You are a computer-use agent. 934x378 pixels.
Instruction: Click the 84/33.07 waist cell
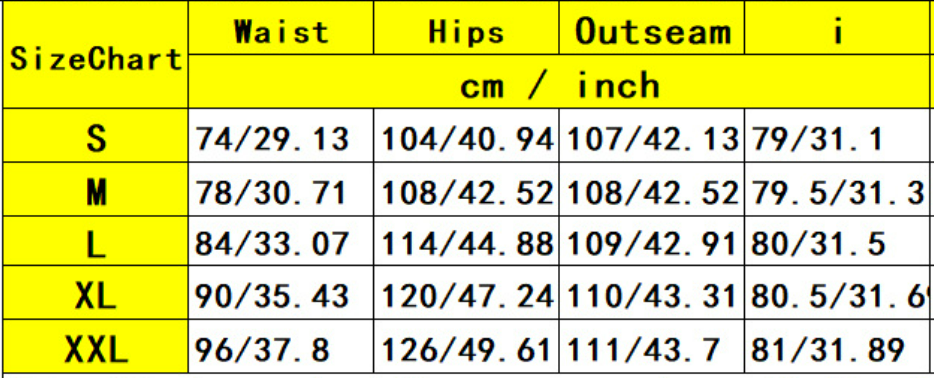pos(281,240)
